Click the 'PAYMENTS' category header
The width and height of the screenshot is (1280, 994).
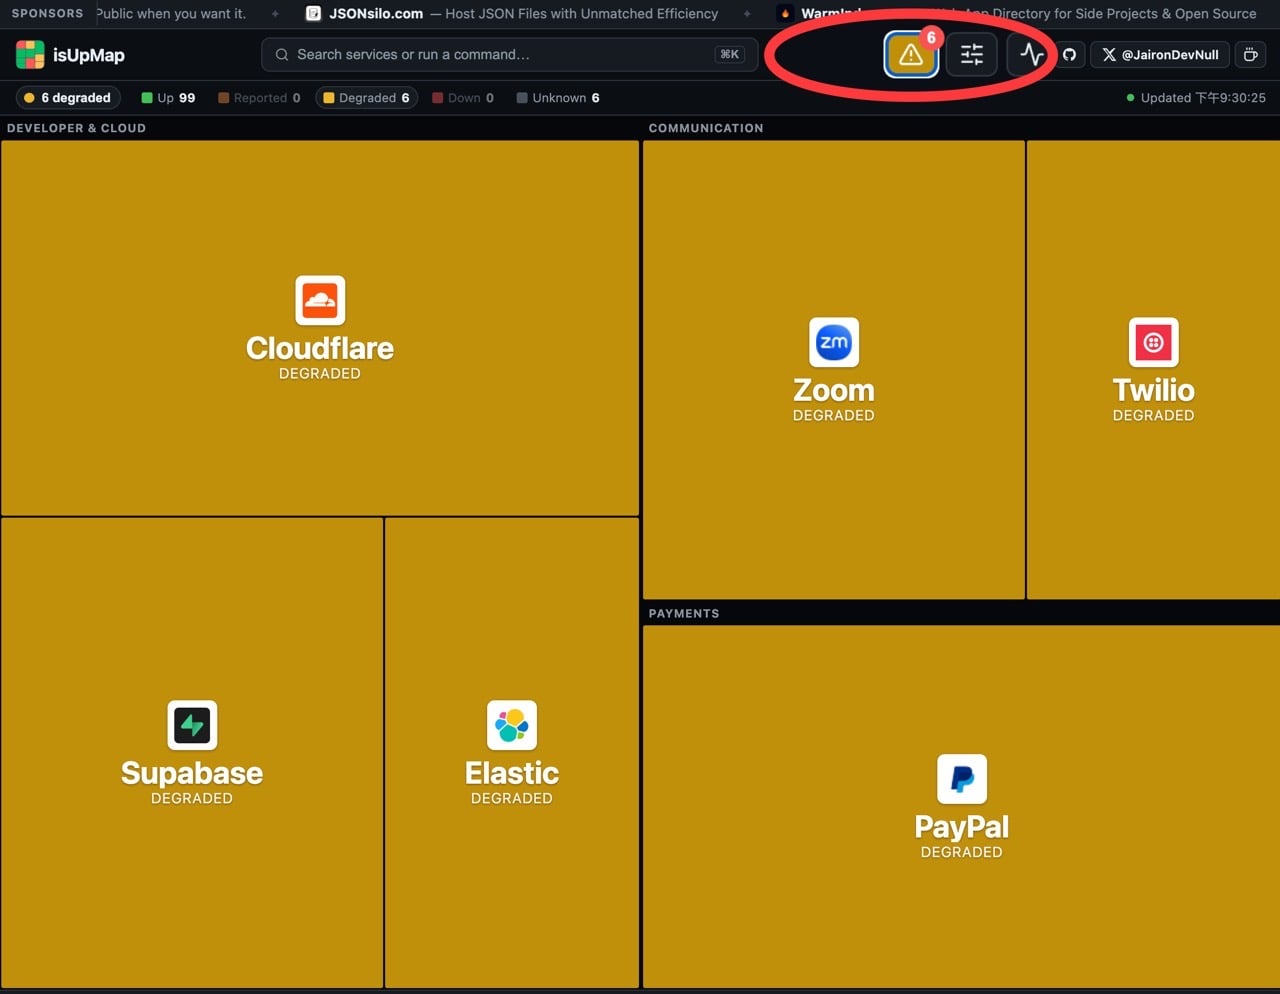tap(684, 613)
